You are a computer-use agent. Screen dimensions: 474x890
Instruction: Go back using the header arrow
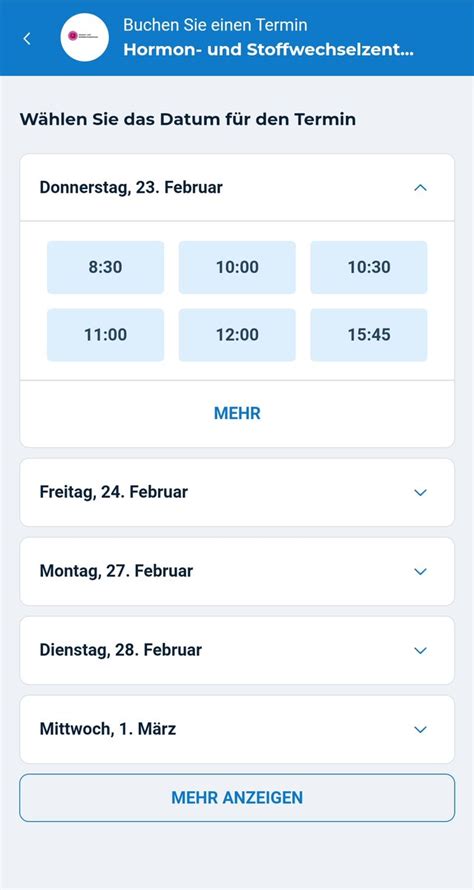[27, 39]
